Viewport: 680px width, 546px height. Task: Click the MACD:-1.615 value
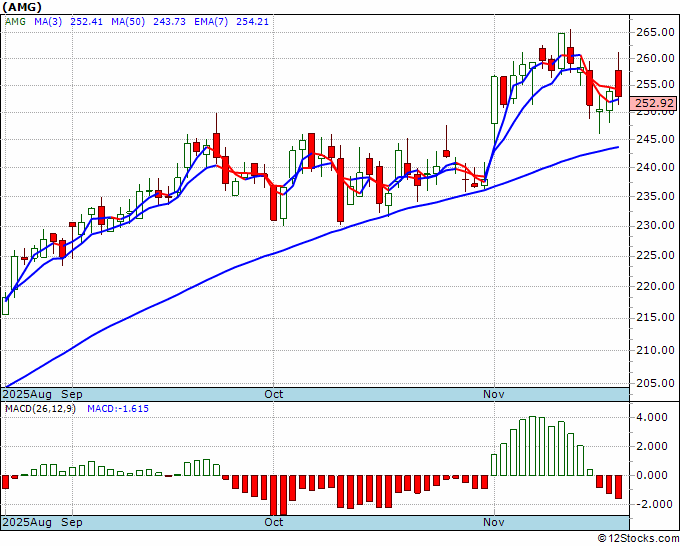point(118,409)
